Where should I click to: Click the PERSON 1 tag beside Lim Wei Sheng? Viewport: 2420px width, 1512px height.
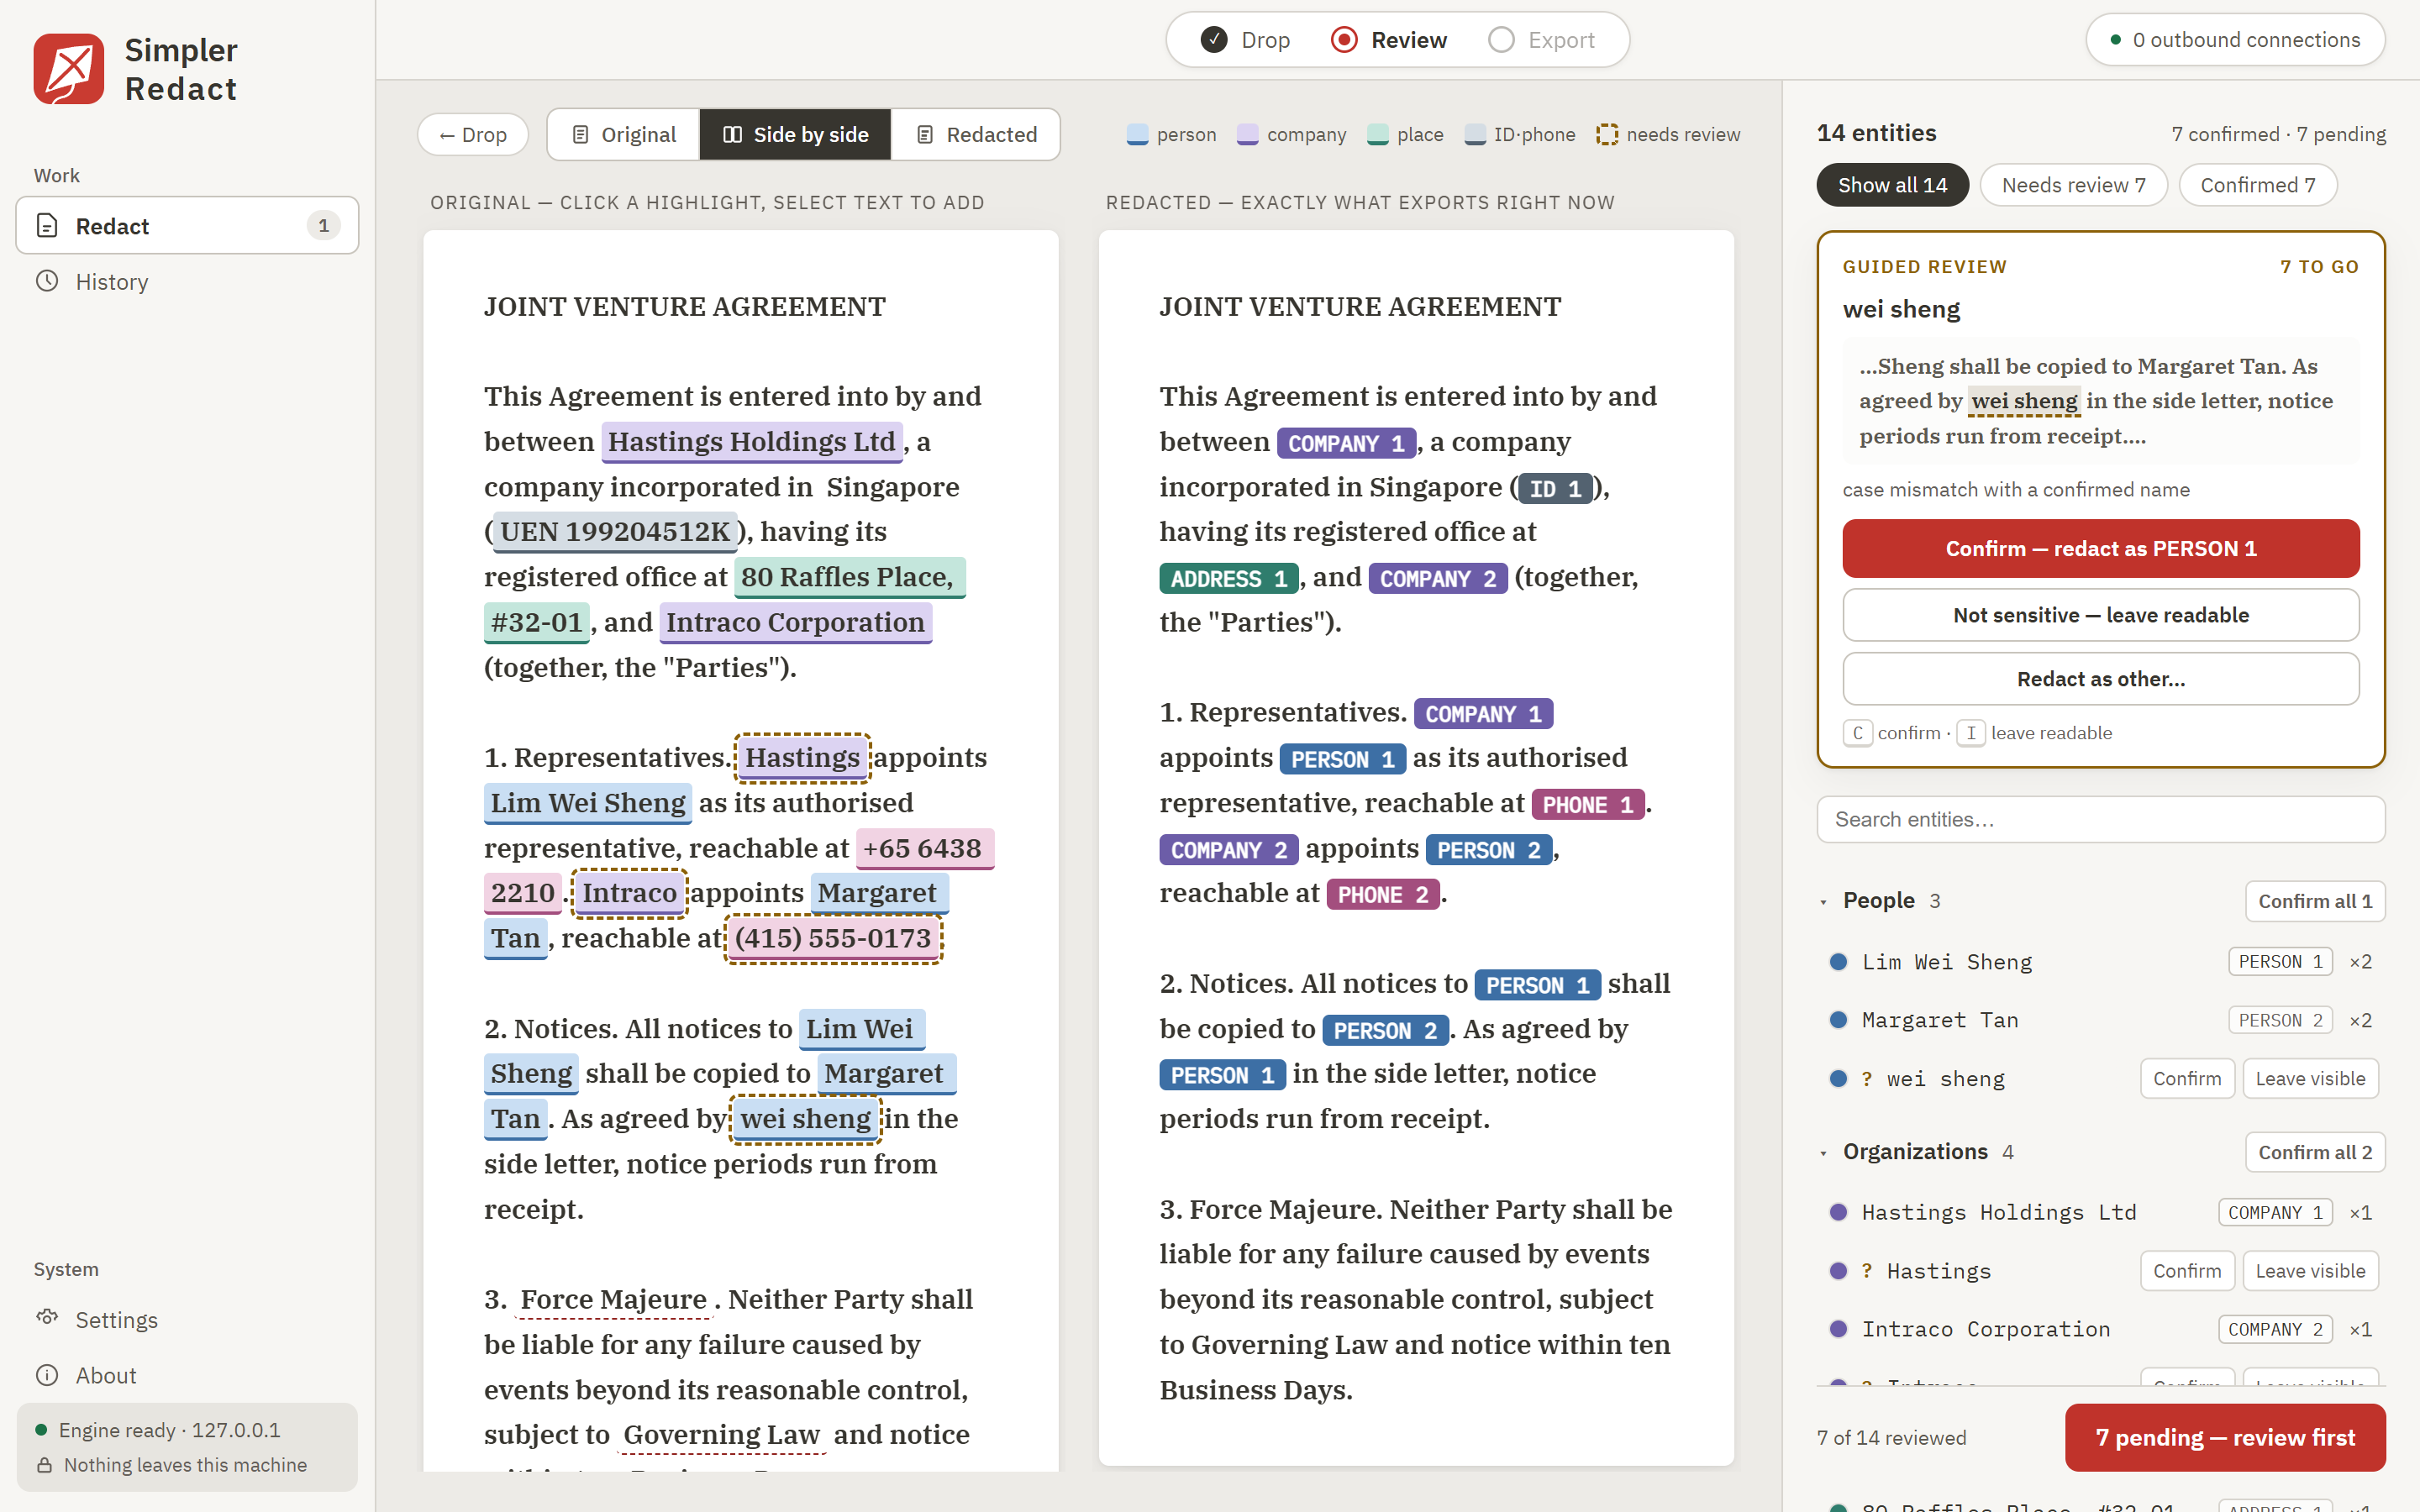point(2279,962)
